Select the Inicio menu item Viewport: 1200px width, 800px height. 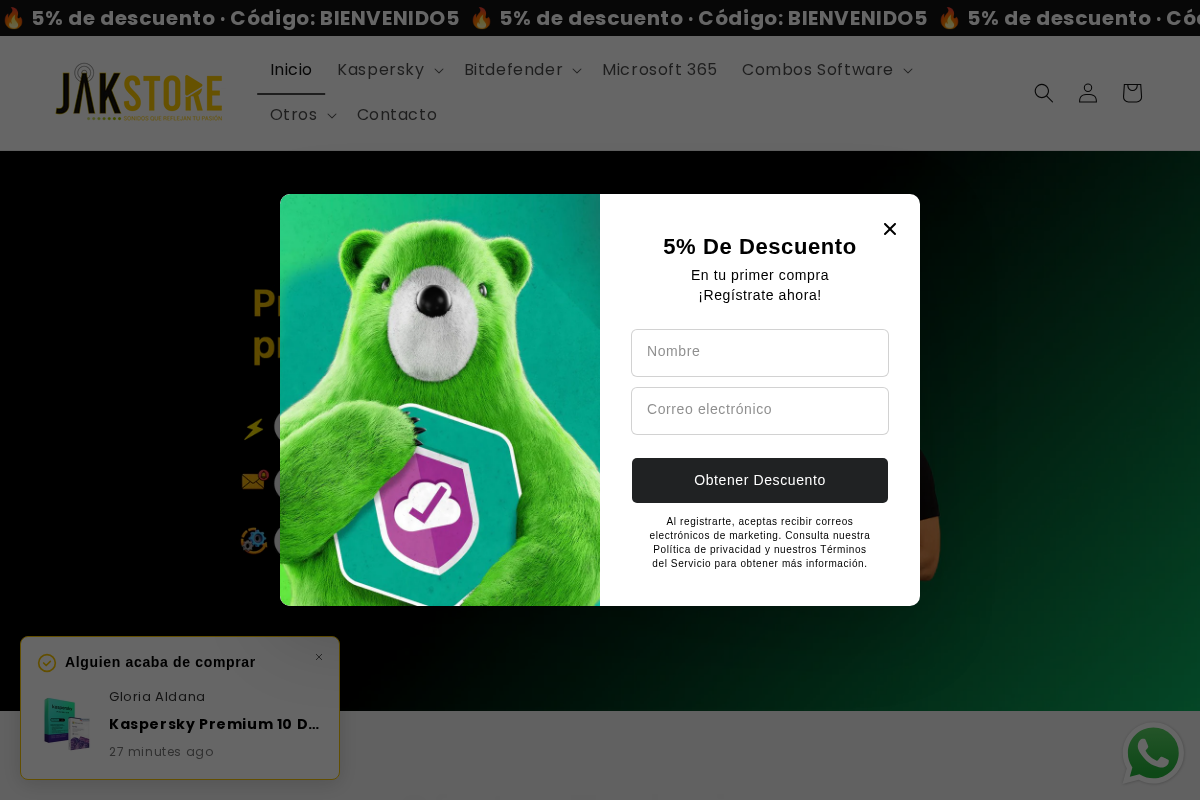point(291,70)
